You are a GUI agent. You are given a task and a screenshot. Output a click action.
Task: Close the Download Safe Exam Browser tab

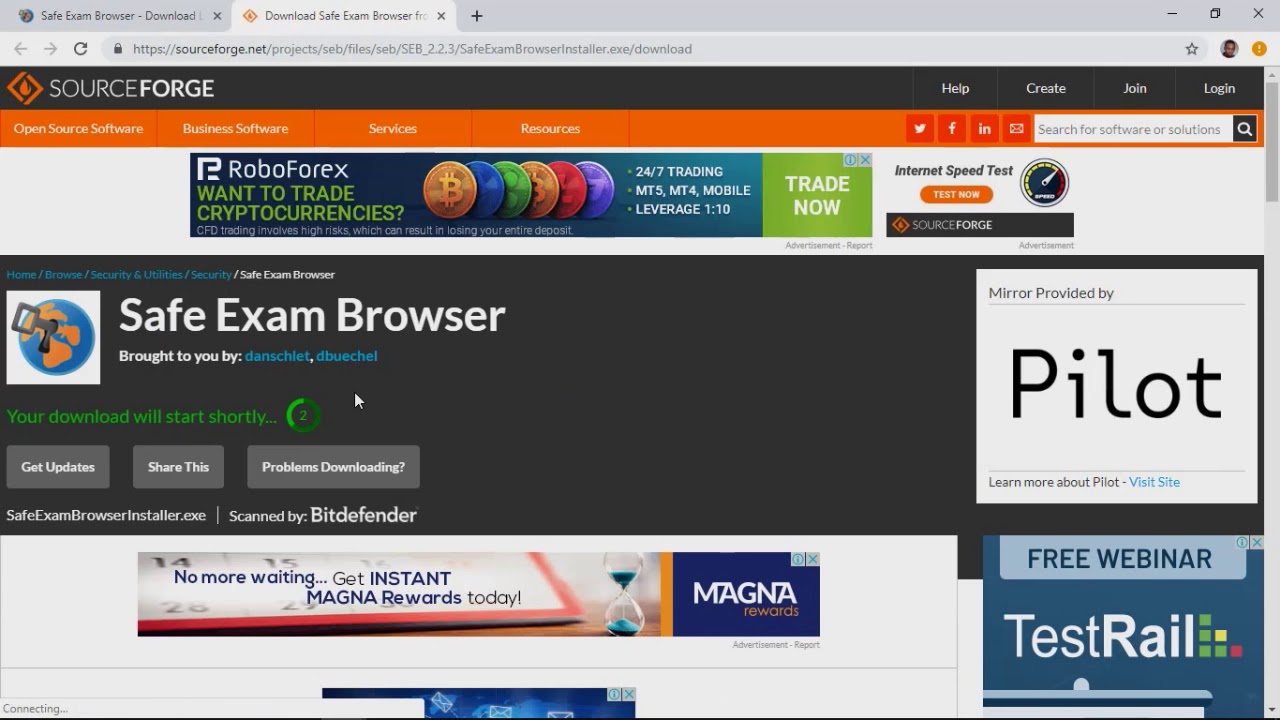pyautogui.click(x=441, y=16)
